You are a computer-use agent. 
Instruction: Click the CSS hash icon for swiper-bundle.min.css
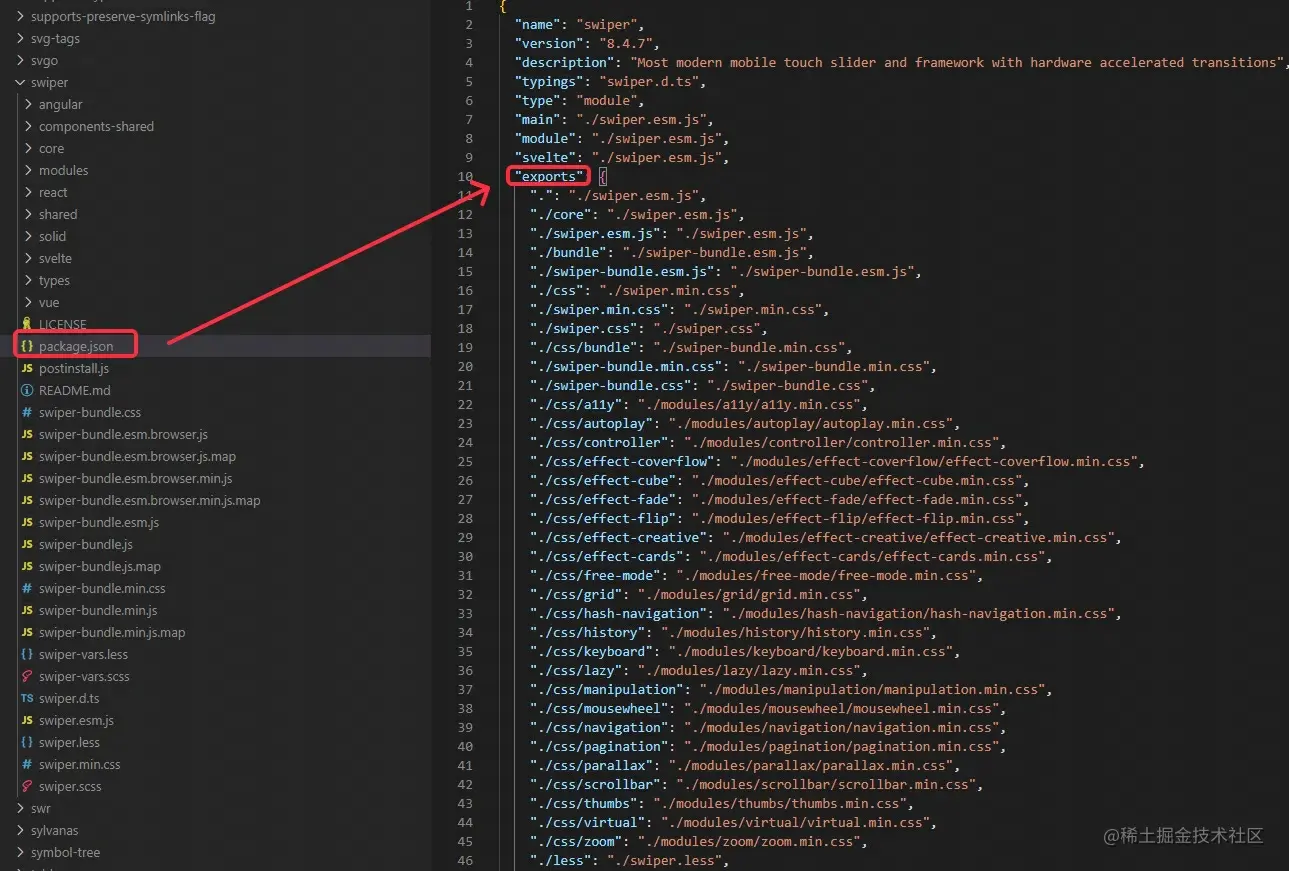(27, 588)
